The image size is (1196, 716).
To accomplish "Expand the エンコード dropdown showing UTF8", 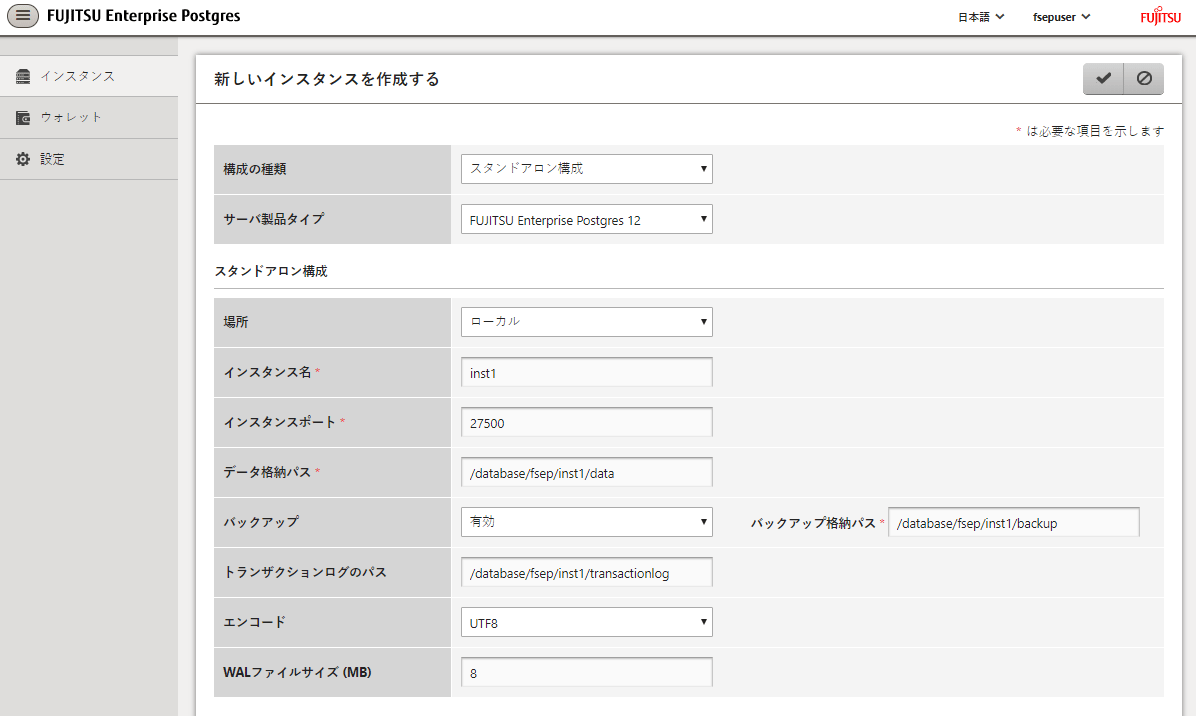I will (x=587, y=622).
